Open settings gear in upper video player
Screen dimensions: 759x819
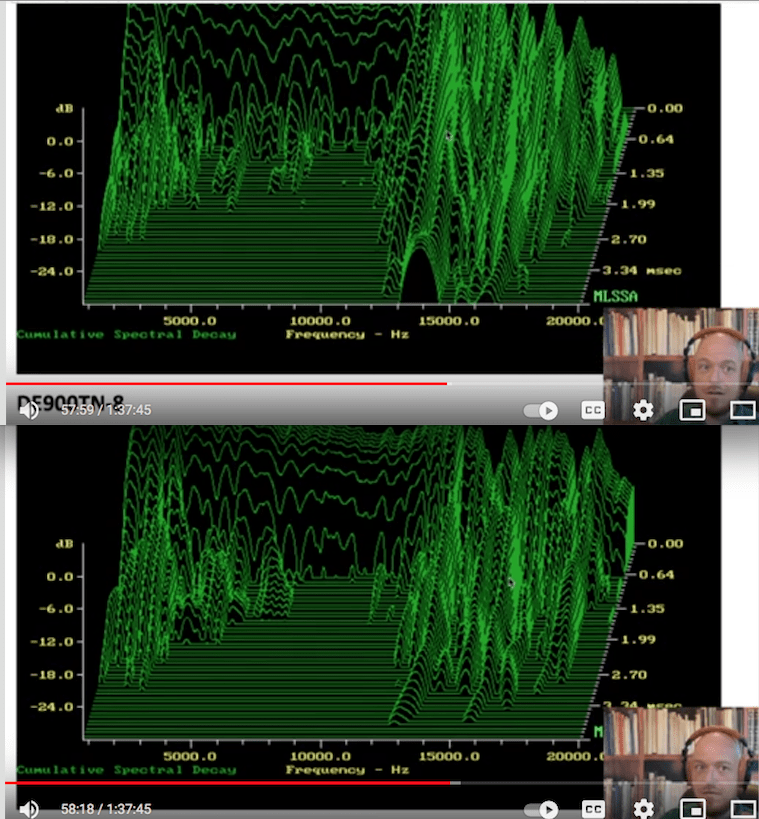[x=643, y=410]
